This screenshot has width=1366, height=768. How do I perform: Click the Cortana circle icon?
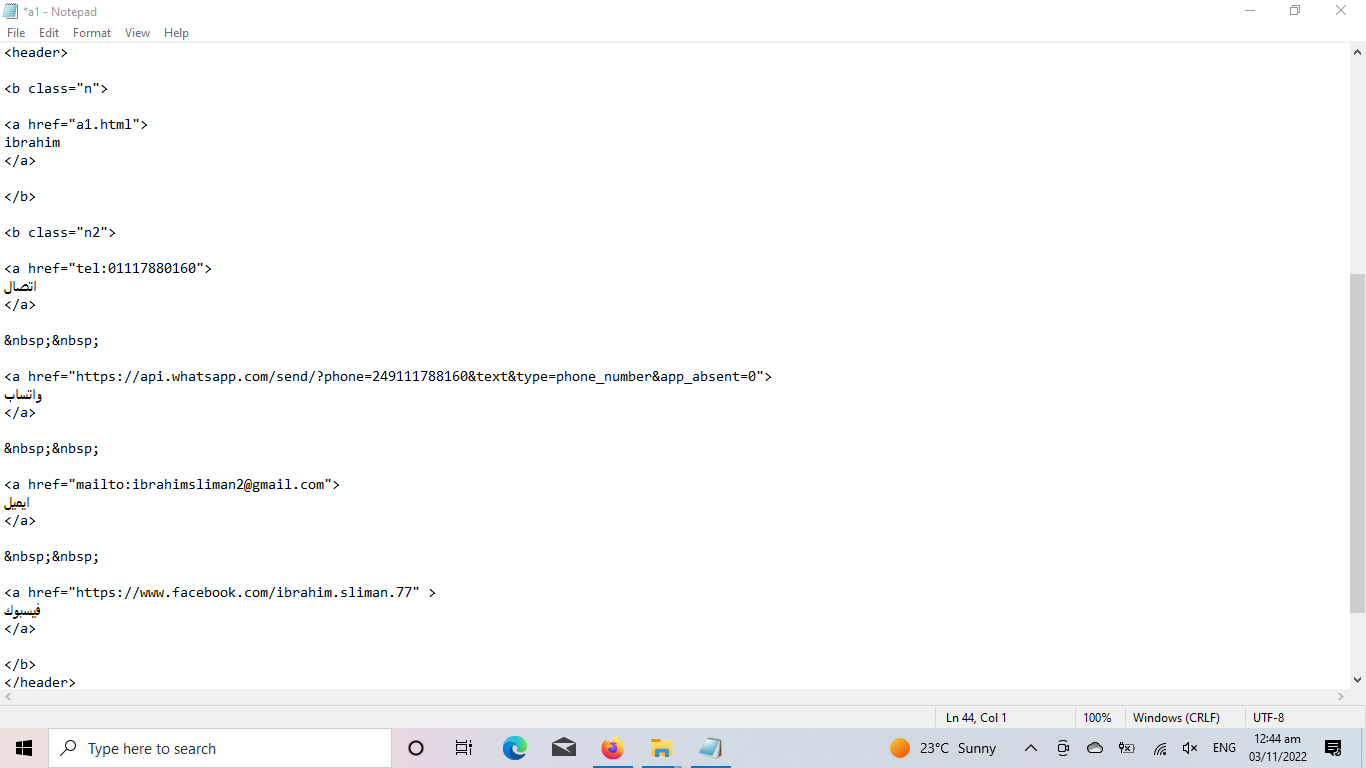[x=416, y=748]
